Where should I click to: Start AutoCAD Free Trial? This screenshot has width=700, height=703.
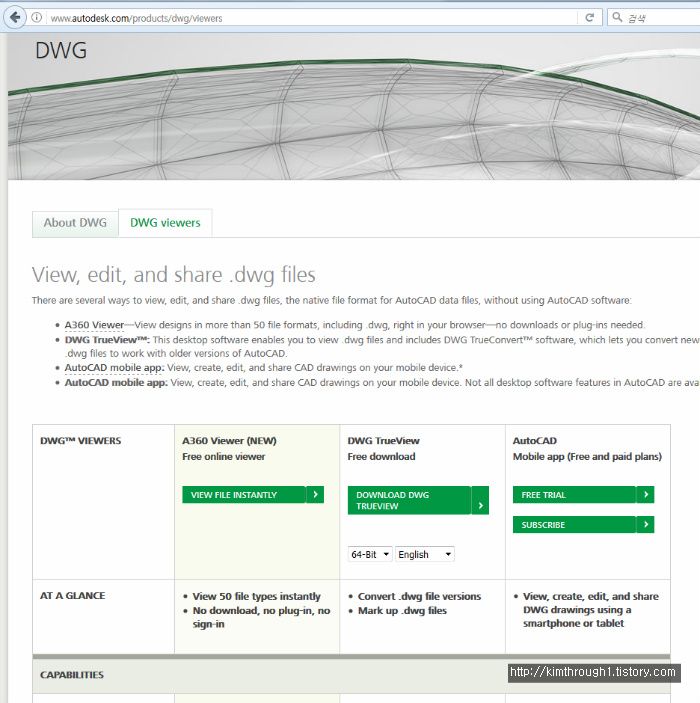[583, 495]
